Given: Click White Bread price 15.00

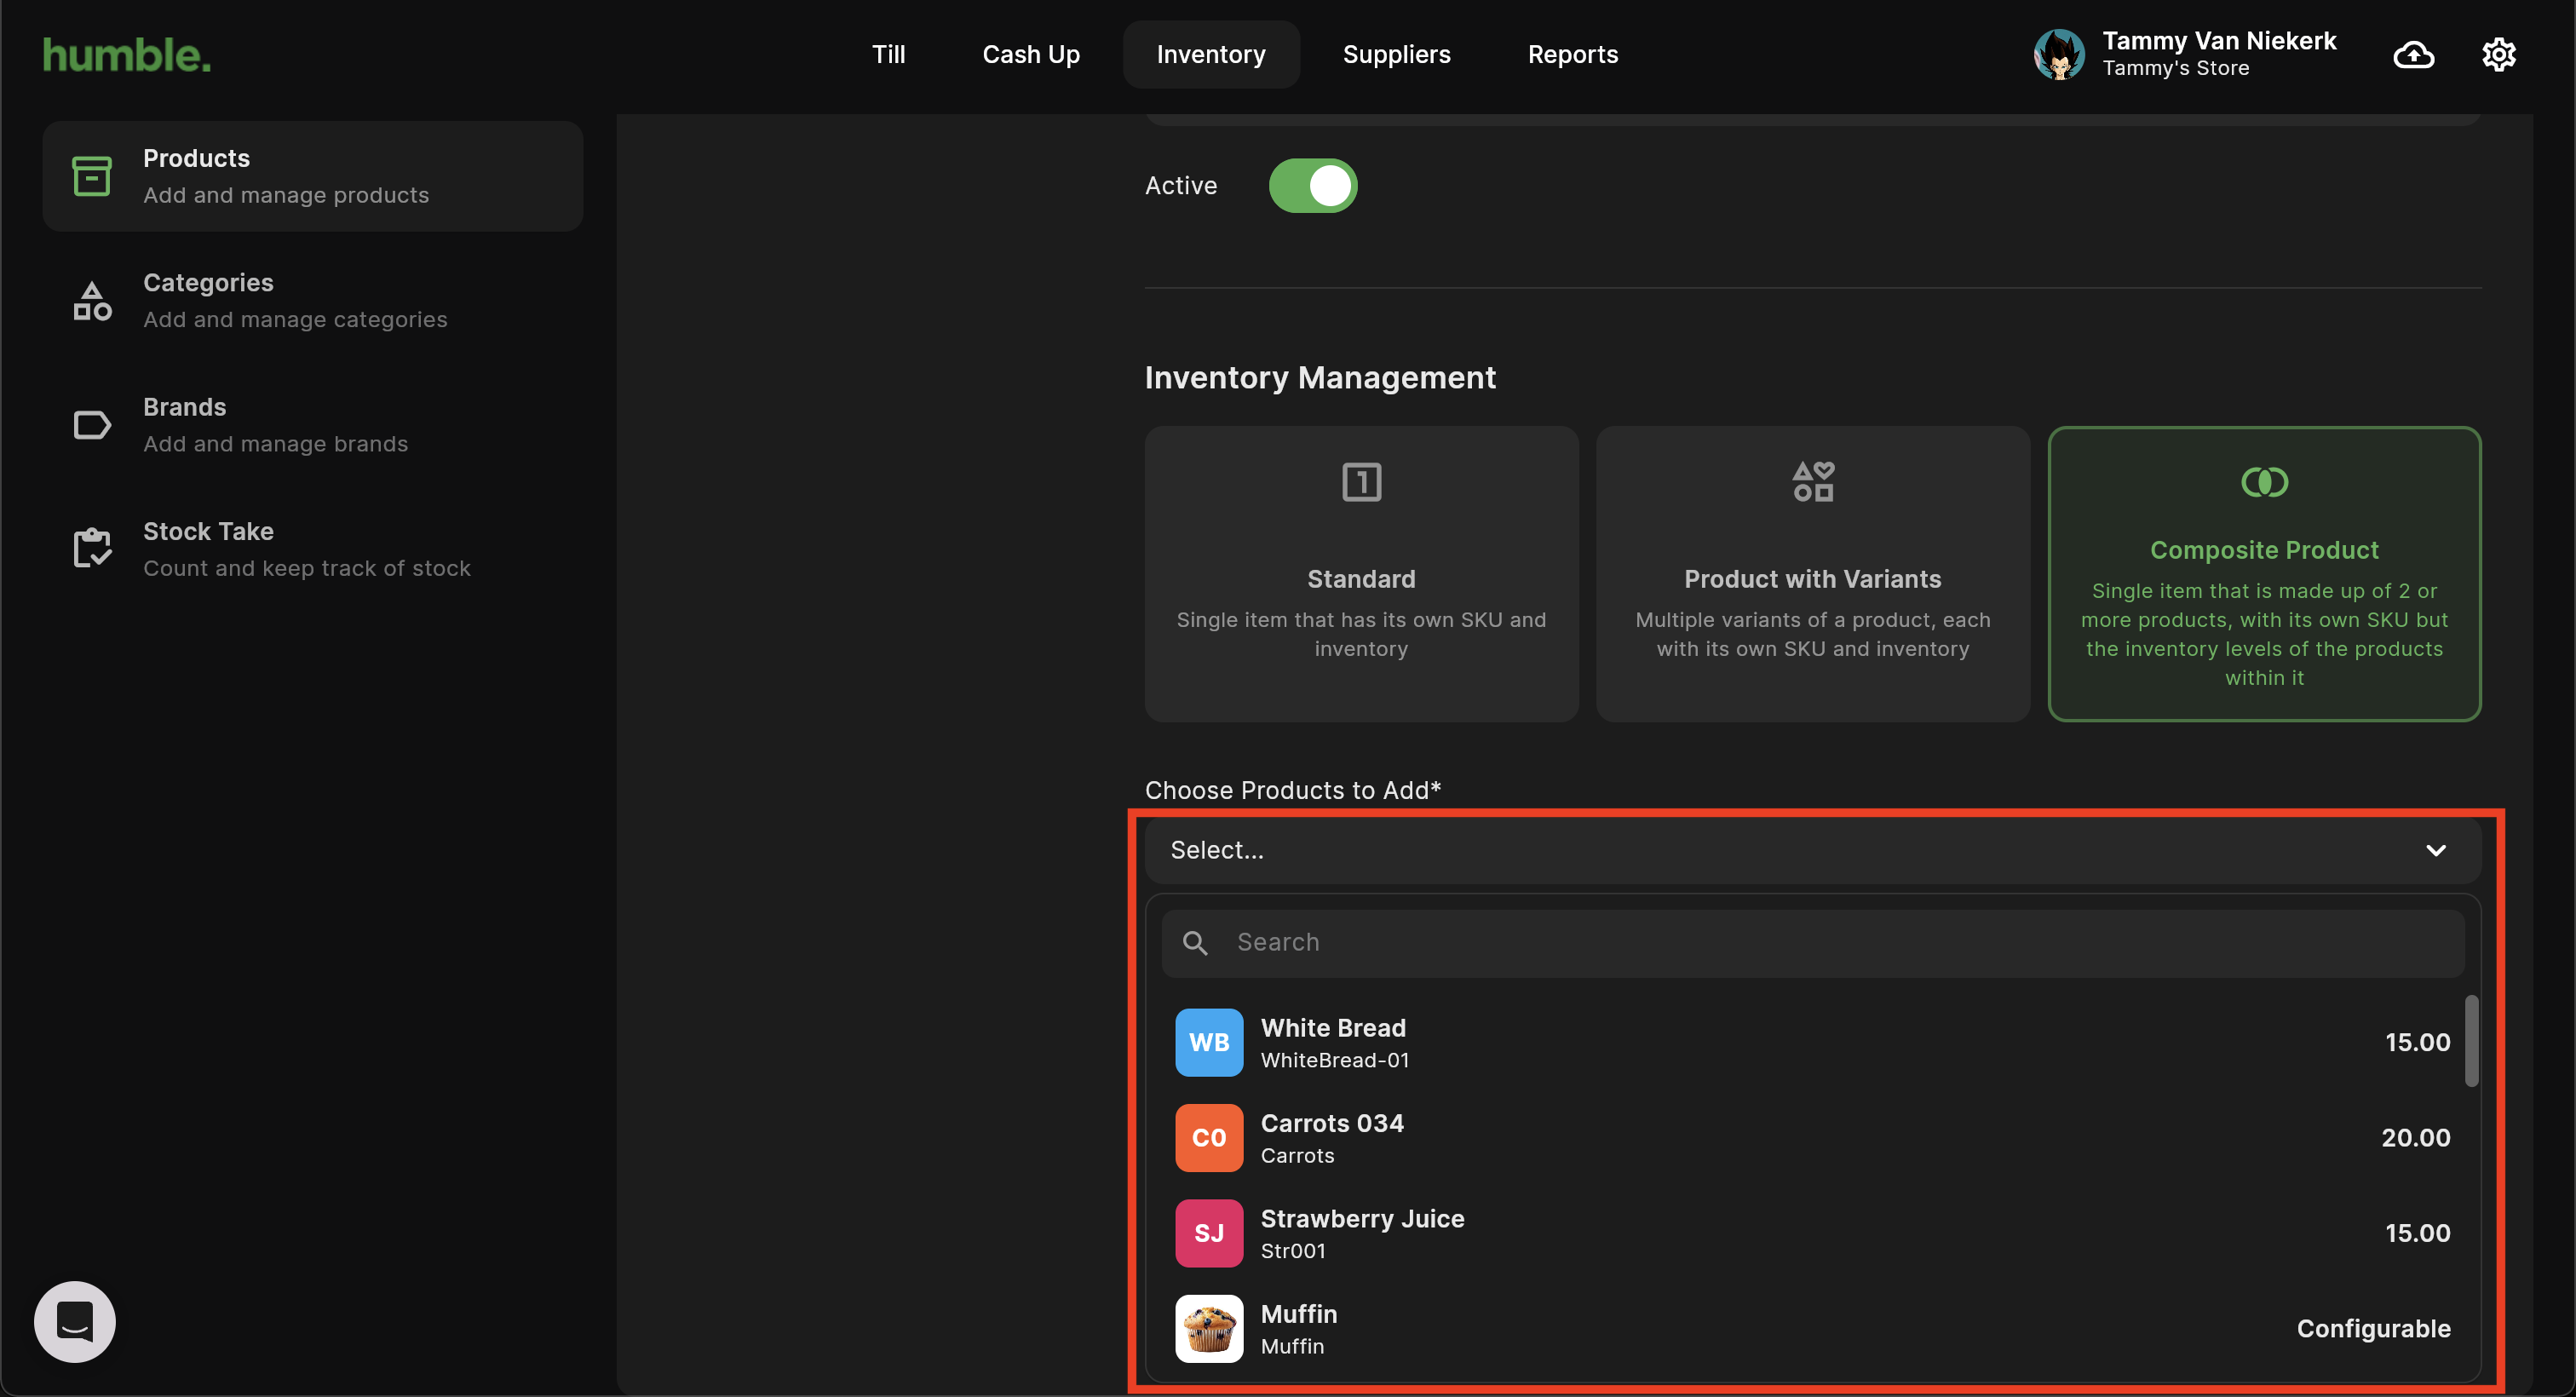Looking at the screenshot, I should click(x=2417, y=1042).
